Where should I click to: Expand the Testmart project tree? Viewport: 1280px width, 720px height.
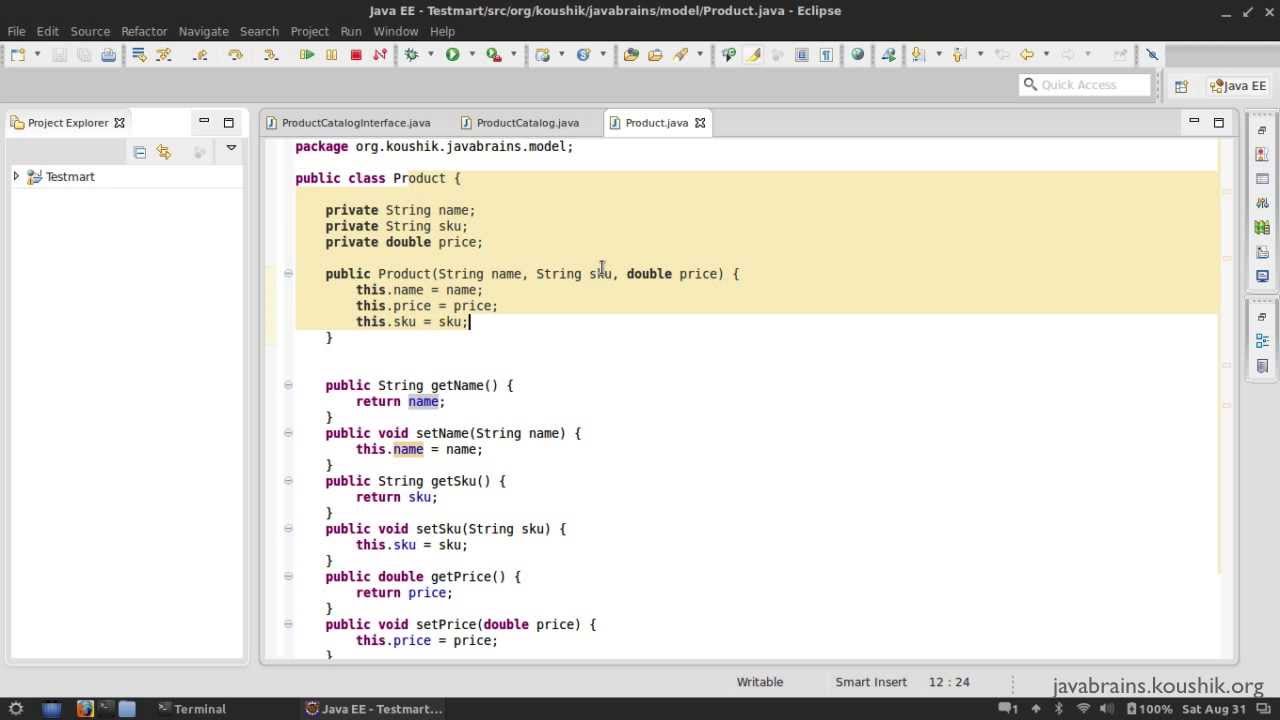(16, 176)
